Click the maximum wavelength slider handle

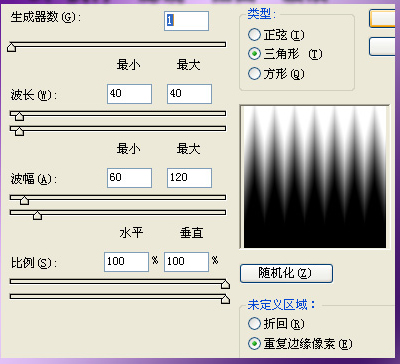point(19,131)
